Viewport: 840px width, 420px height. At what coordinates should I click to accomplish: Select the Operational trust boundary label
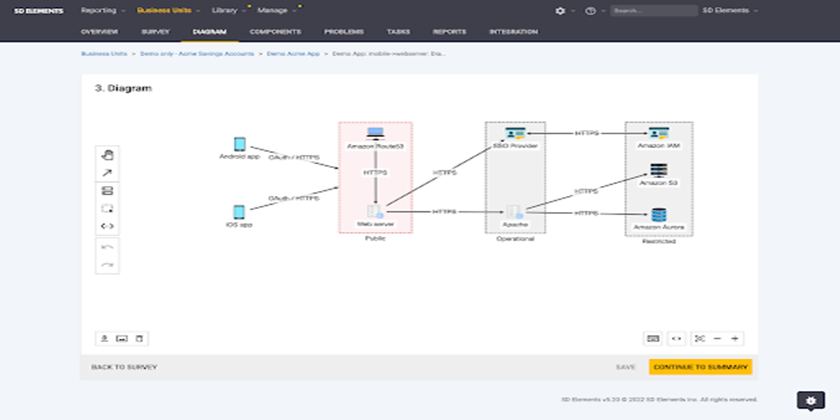tap(515, 239)
